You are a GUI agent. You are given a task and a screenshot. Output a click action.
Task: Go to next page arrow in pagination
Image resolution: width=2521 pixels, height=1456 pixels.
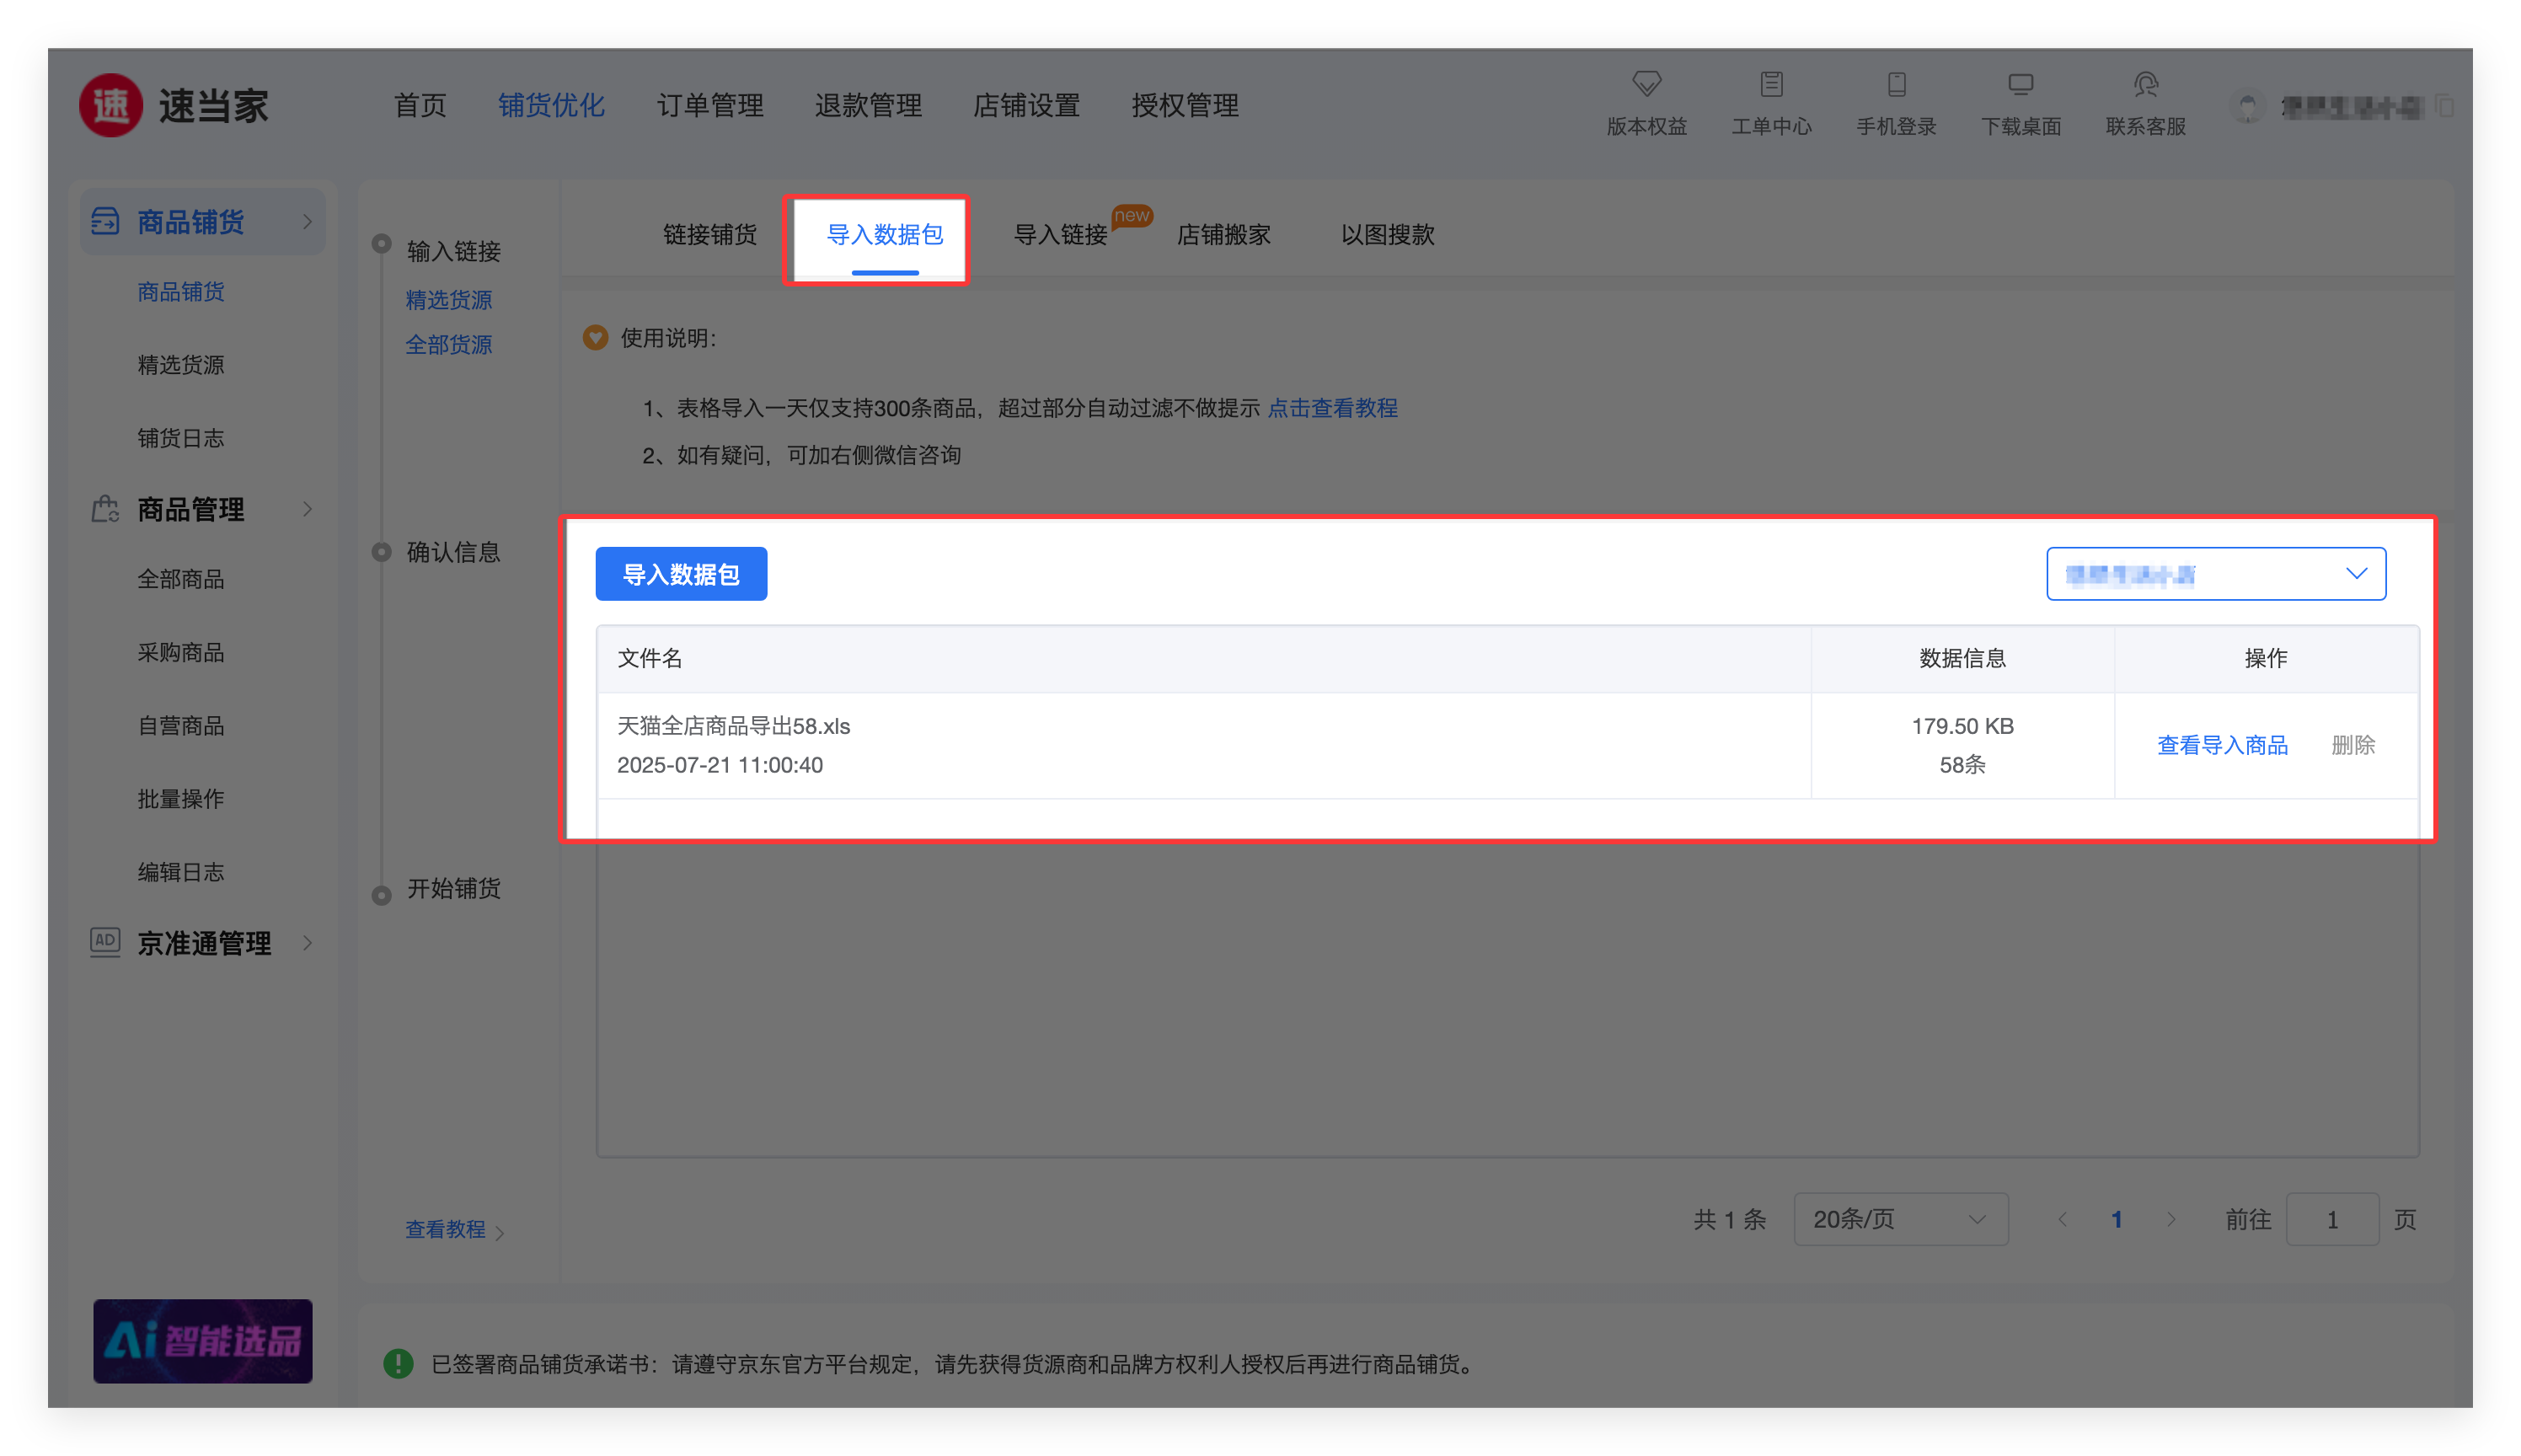[x=2171, y=1219]
